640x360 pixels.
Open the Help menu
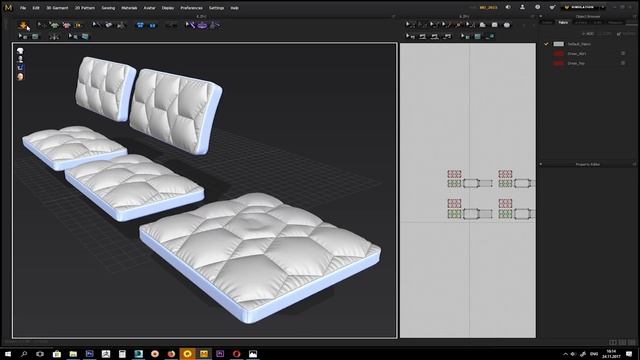(234, 8)
